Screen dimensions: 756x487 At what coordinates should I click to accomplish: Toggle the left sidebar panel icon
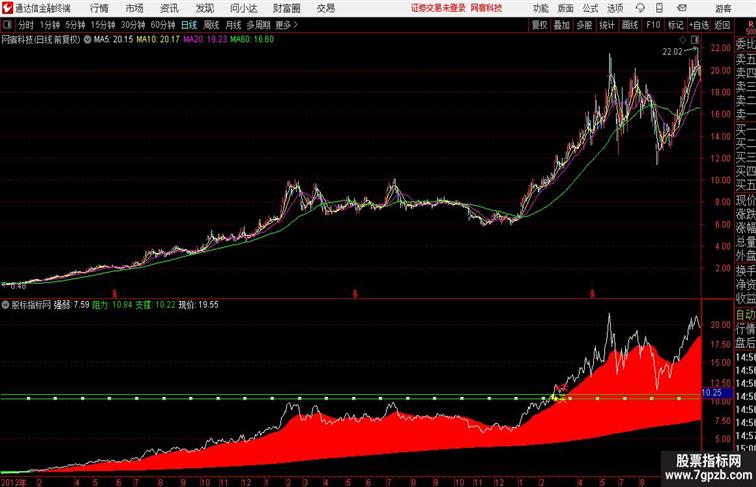coord(7,25)
